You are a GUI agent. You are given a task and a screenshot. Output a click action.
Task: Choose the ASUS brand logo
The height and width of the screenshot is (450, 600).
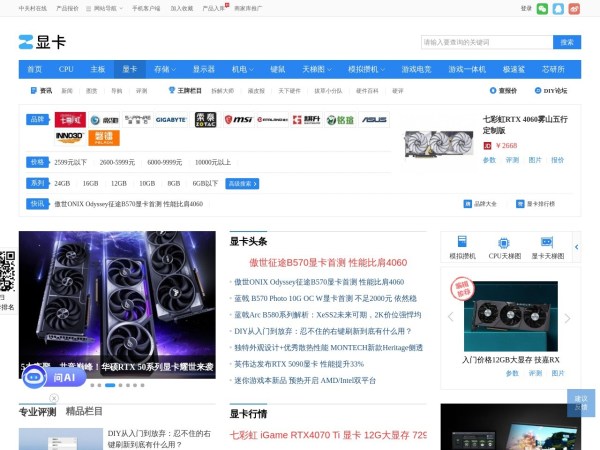(x=374, y=120)
